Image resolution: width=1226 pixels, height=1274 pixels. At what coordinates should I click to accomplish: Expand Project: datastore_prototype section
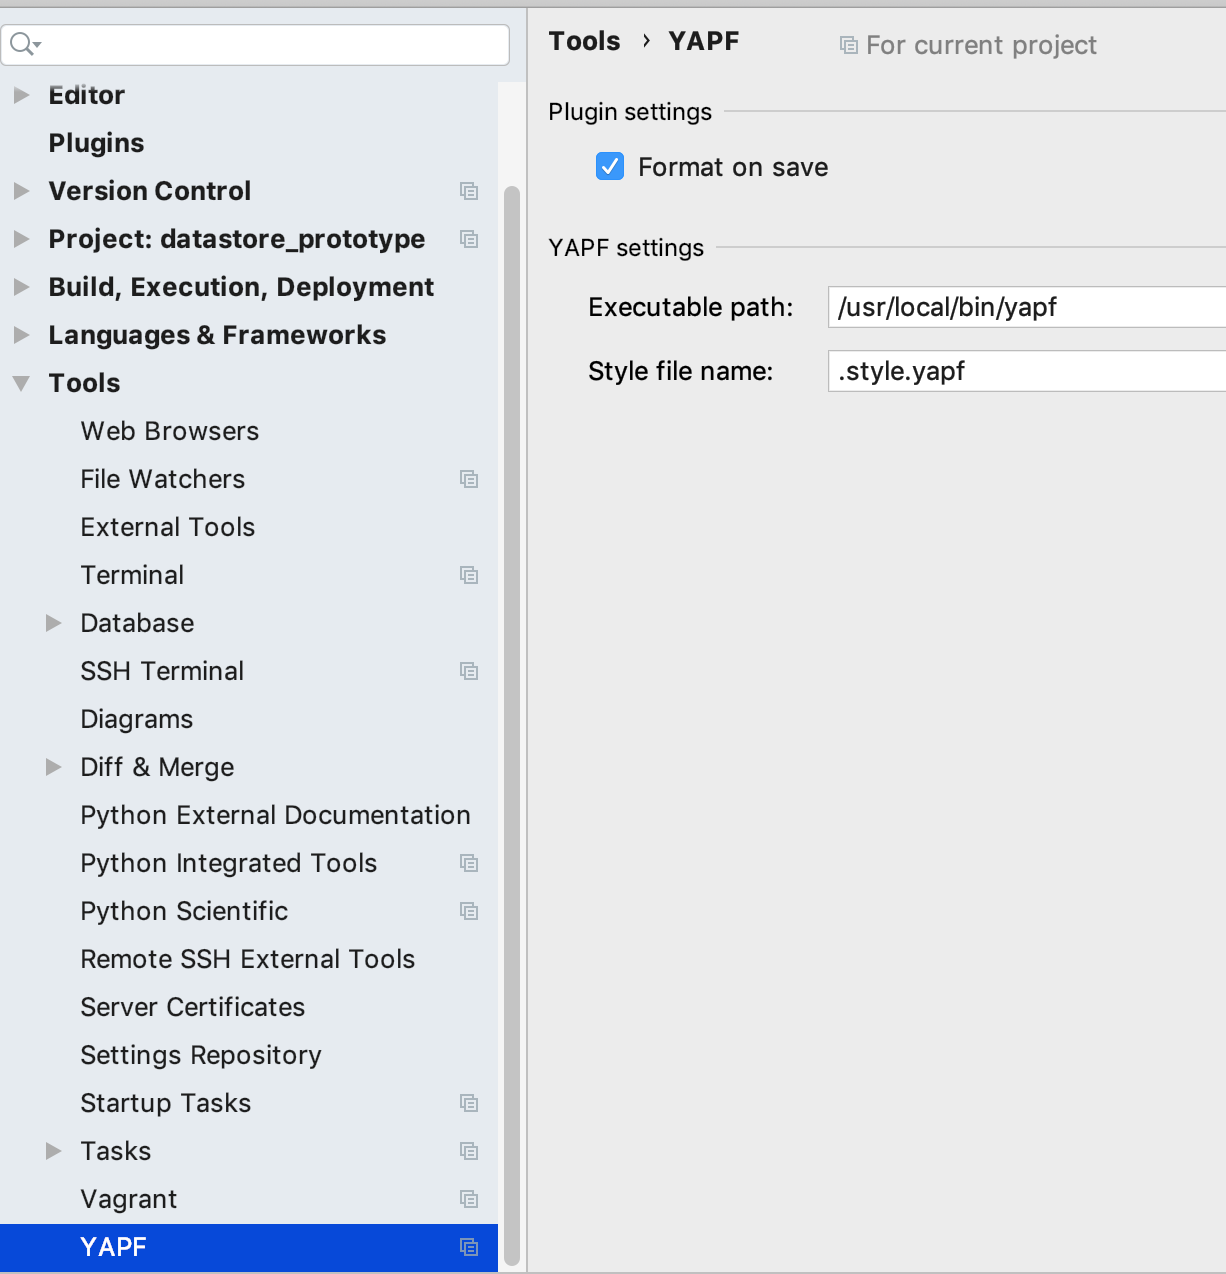point(21,239)
